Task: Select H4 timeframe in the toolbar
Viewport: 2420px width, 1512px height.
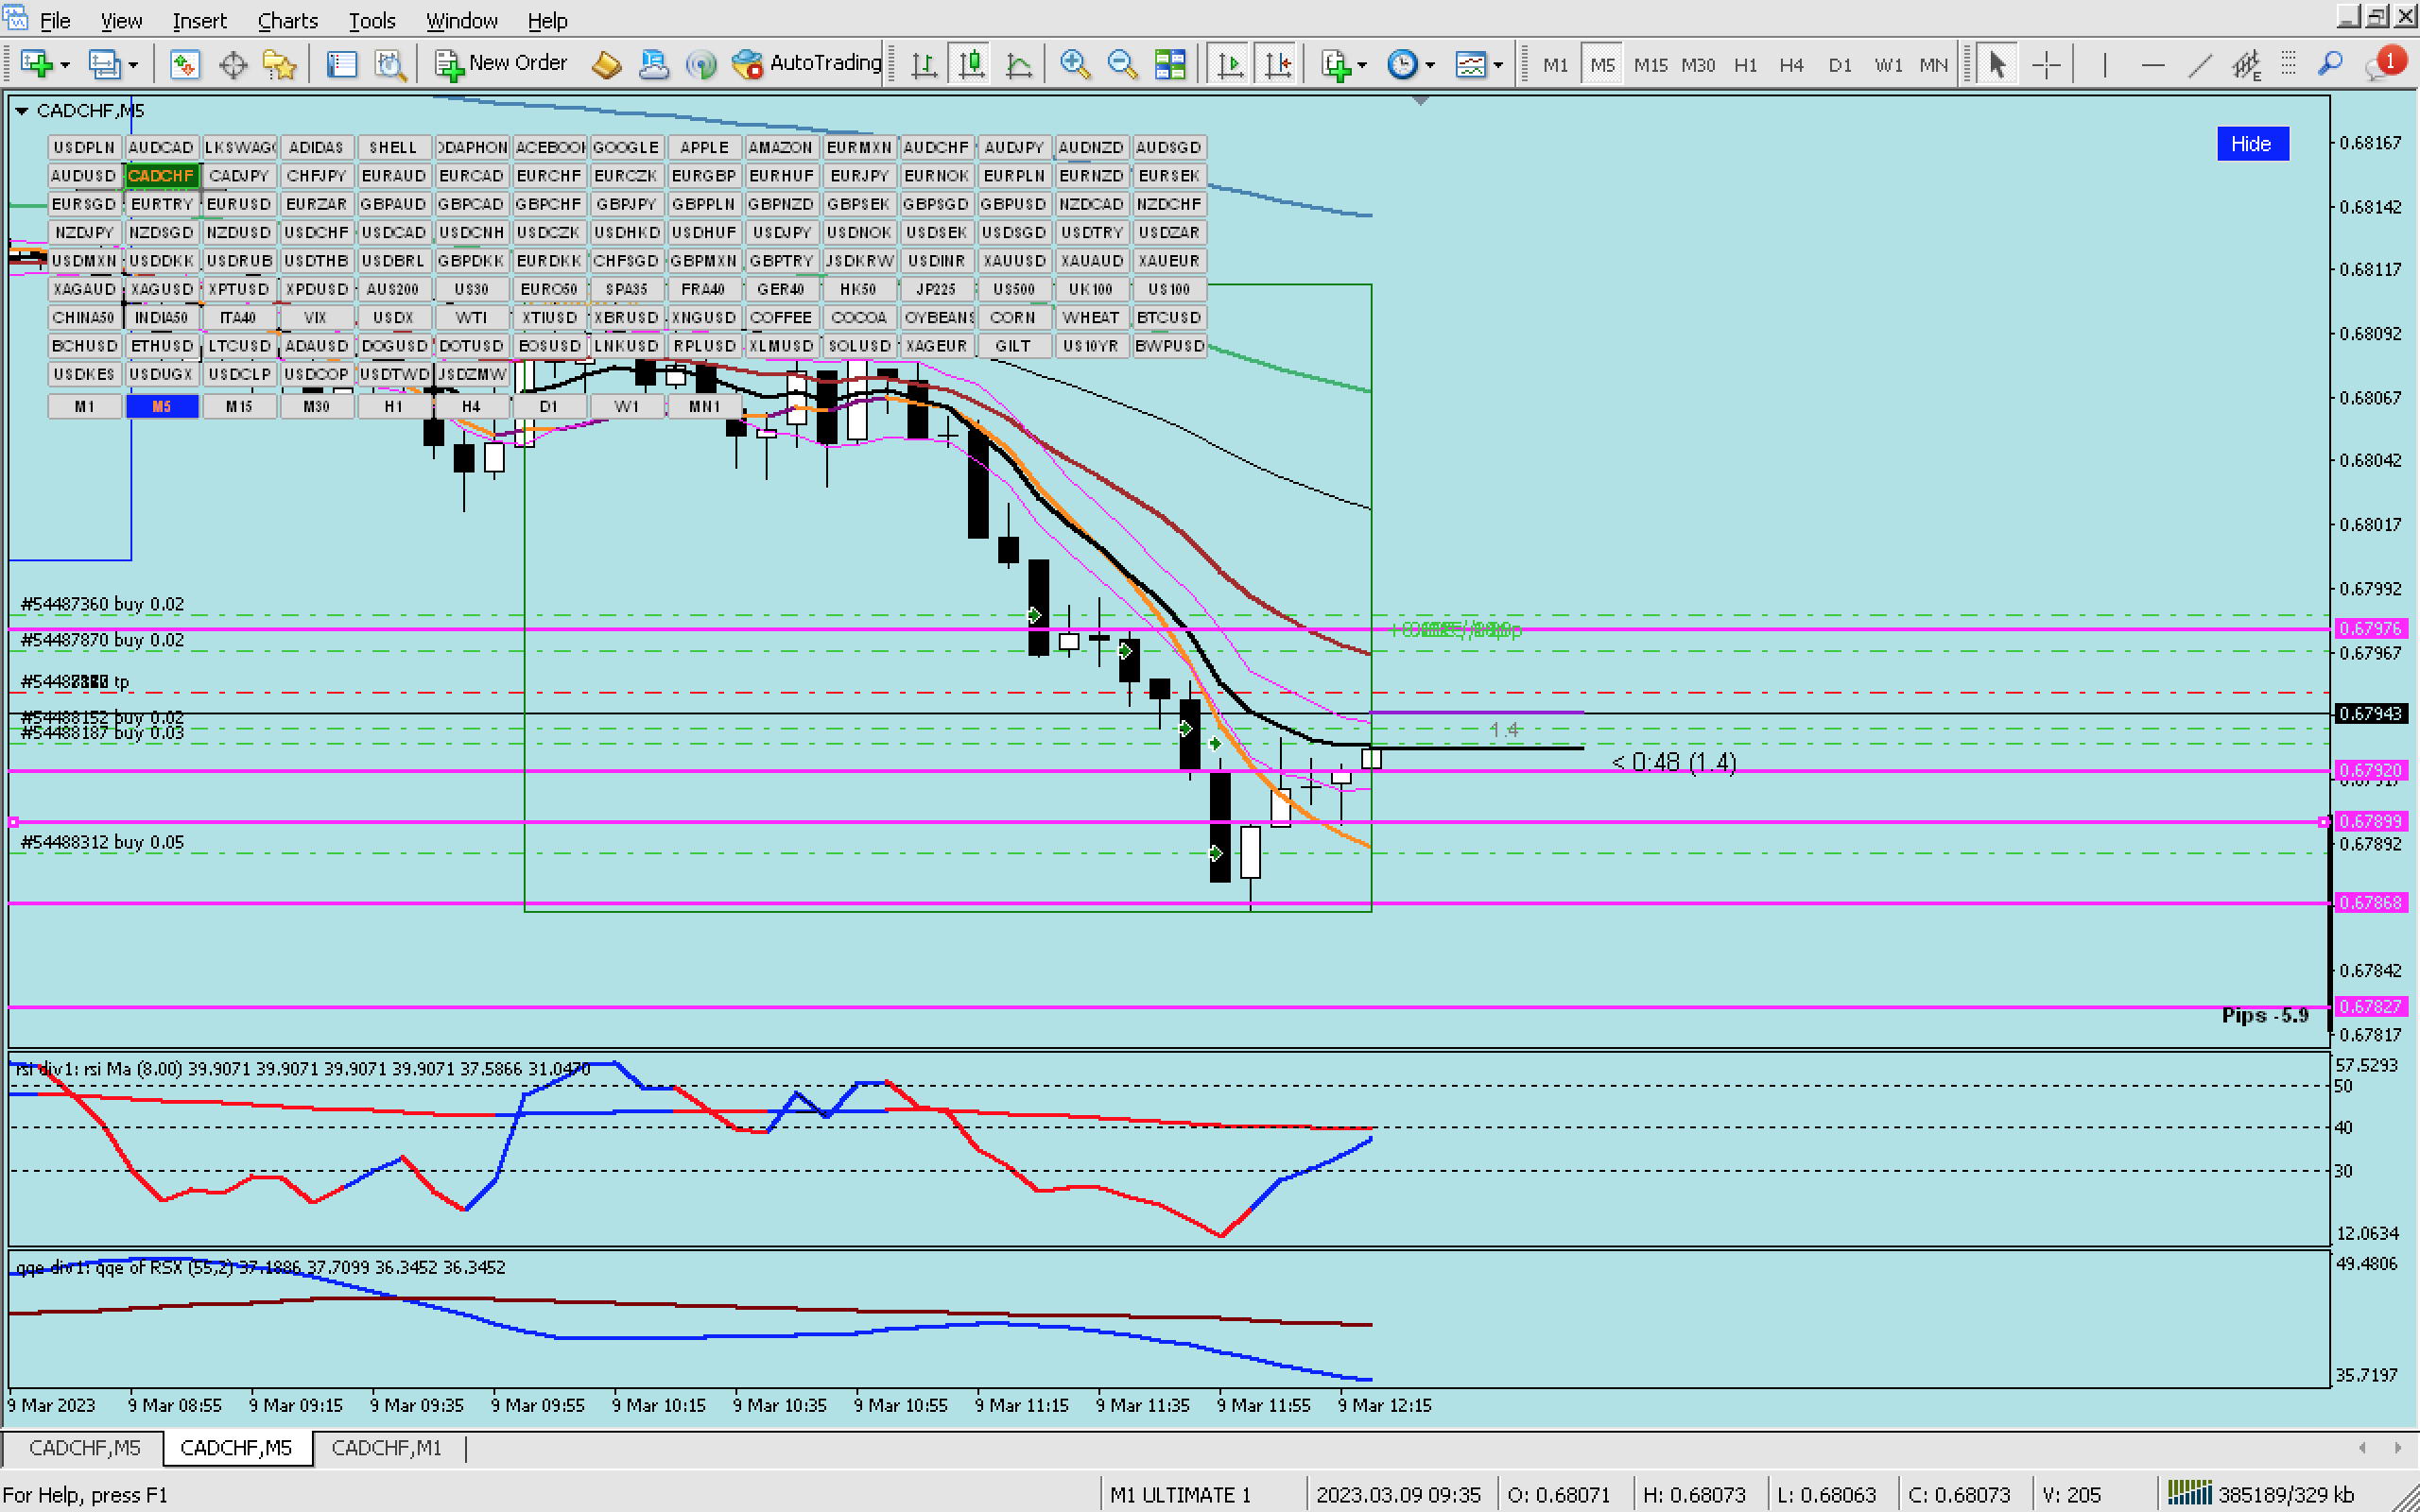Action: tap(1791, 64)
